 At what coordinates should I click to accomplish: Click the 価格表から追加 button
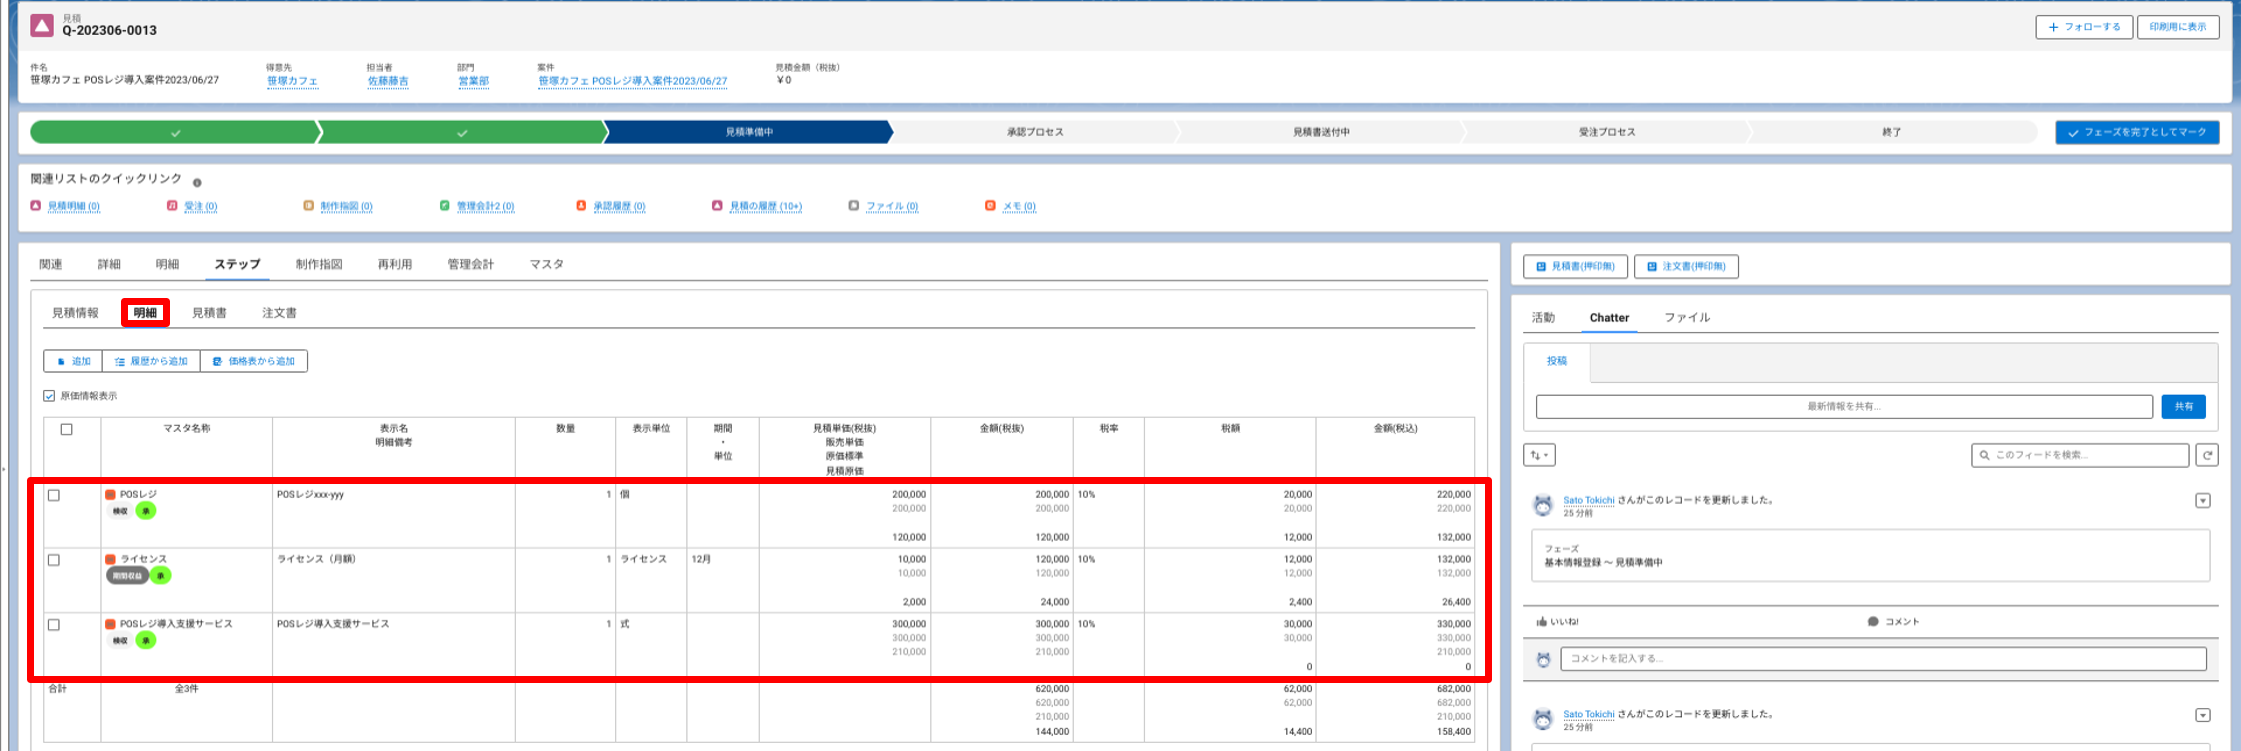click(x=254, y=361)
